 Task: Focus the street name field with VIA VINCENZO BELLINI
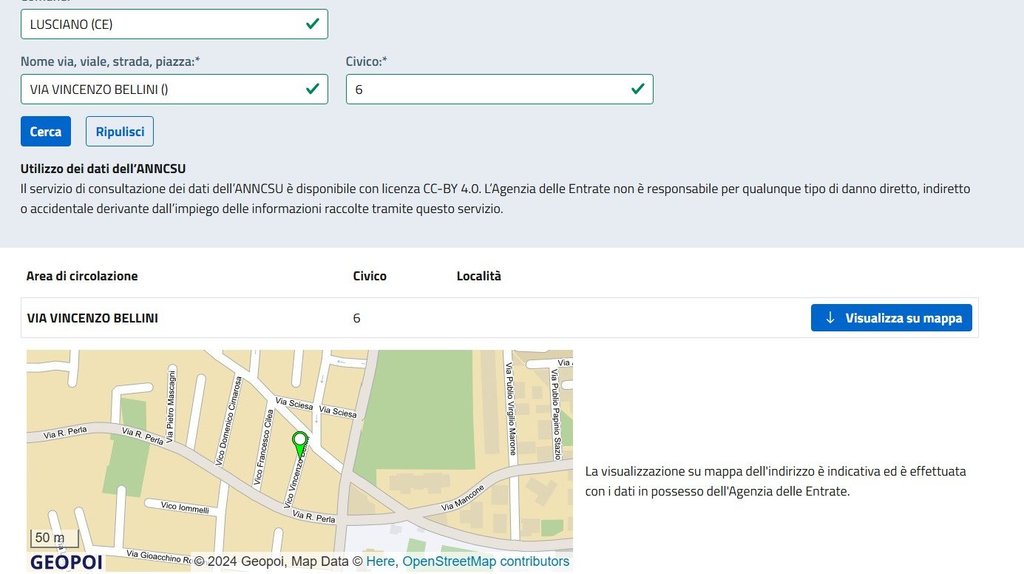[160, 89]
